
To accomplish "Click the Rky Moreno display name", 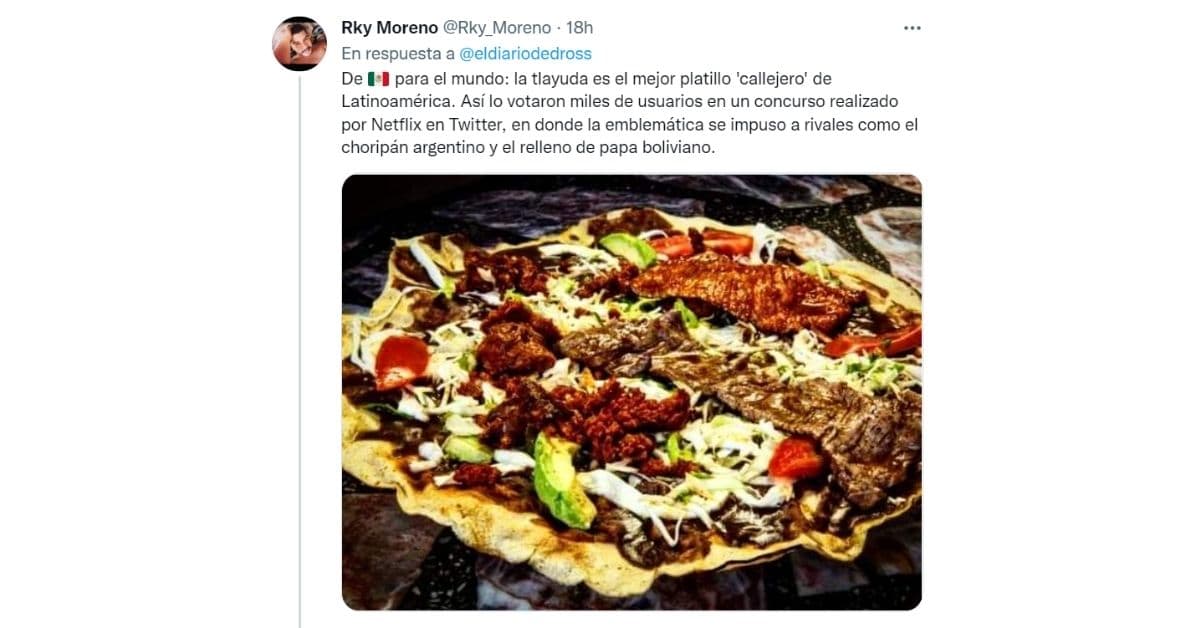I will [x=390, y=28].
